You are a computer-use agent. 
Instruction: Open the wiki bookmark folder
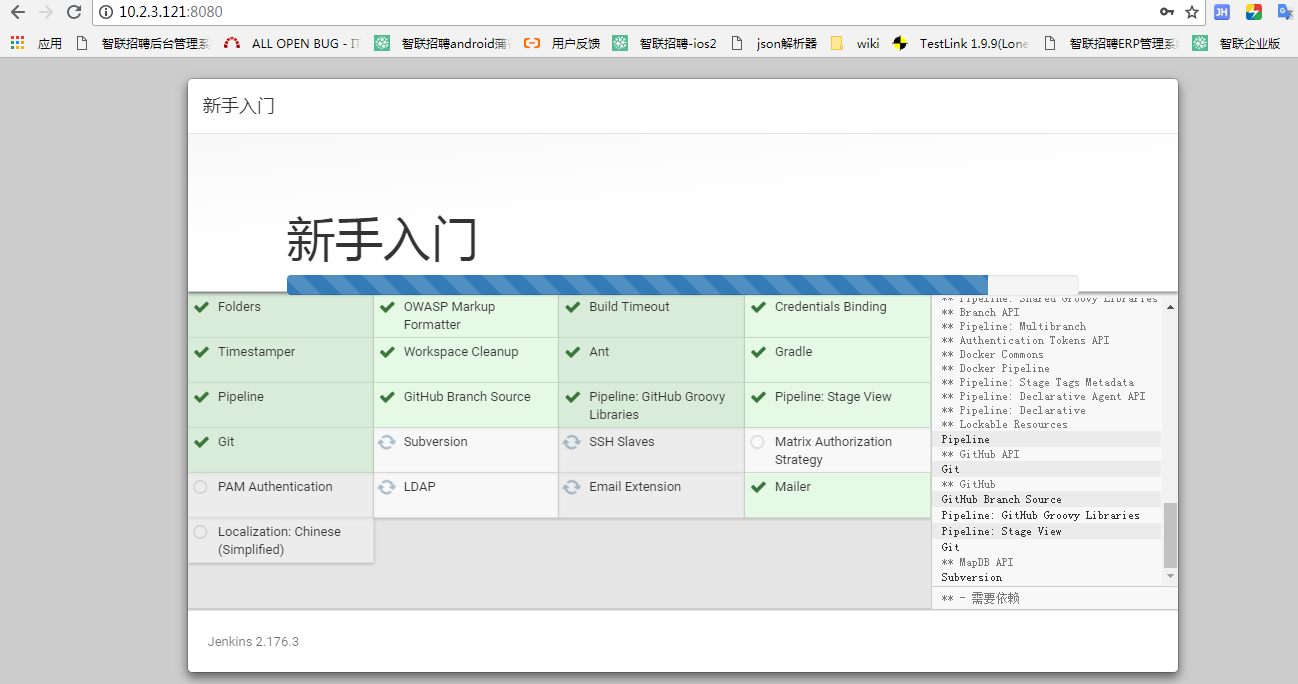coord(855,43)
